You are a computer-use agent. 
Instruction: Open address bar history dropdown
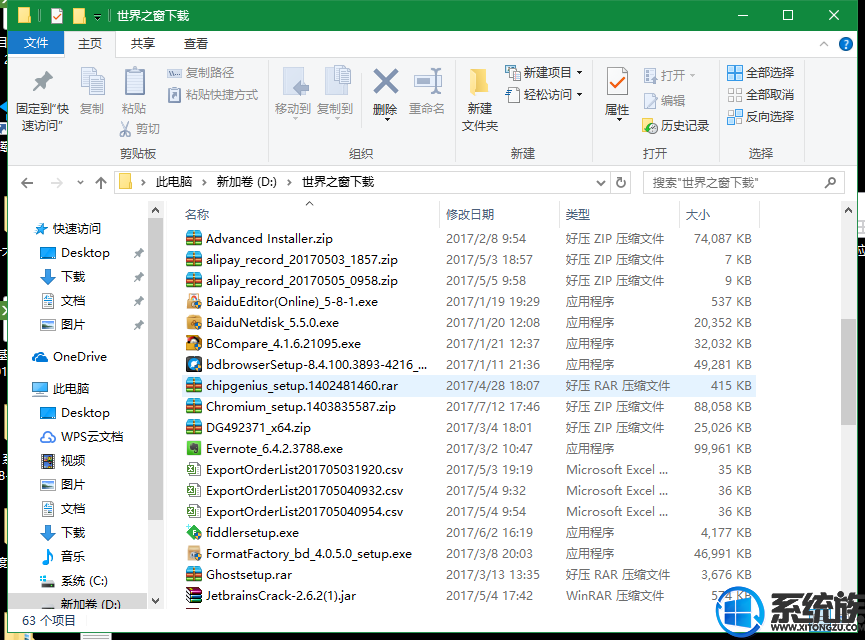[600, 183]
